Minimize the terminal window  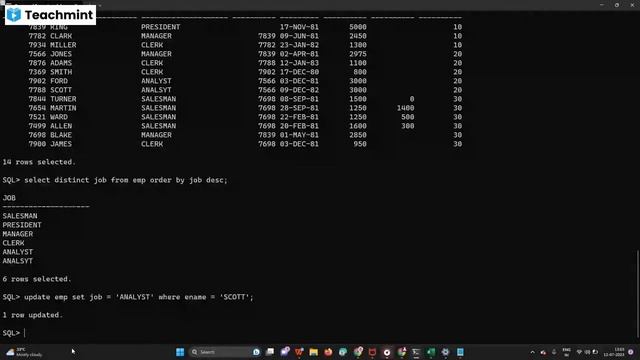click(x=602, y=5)
